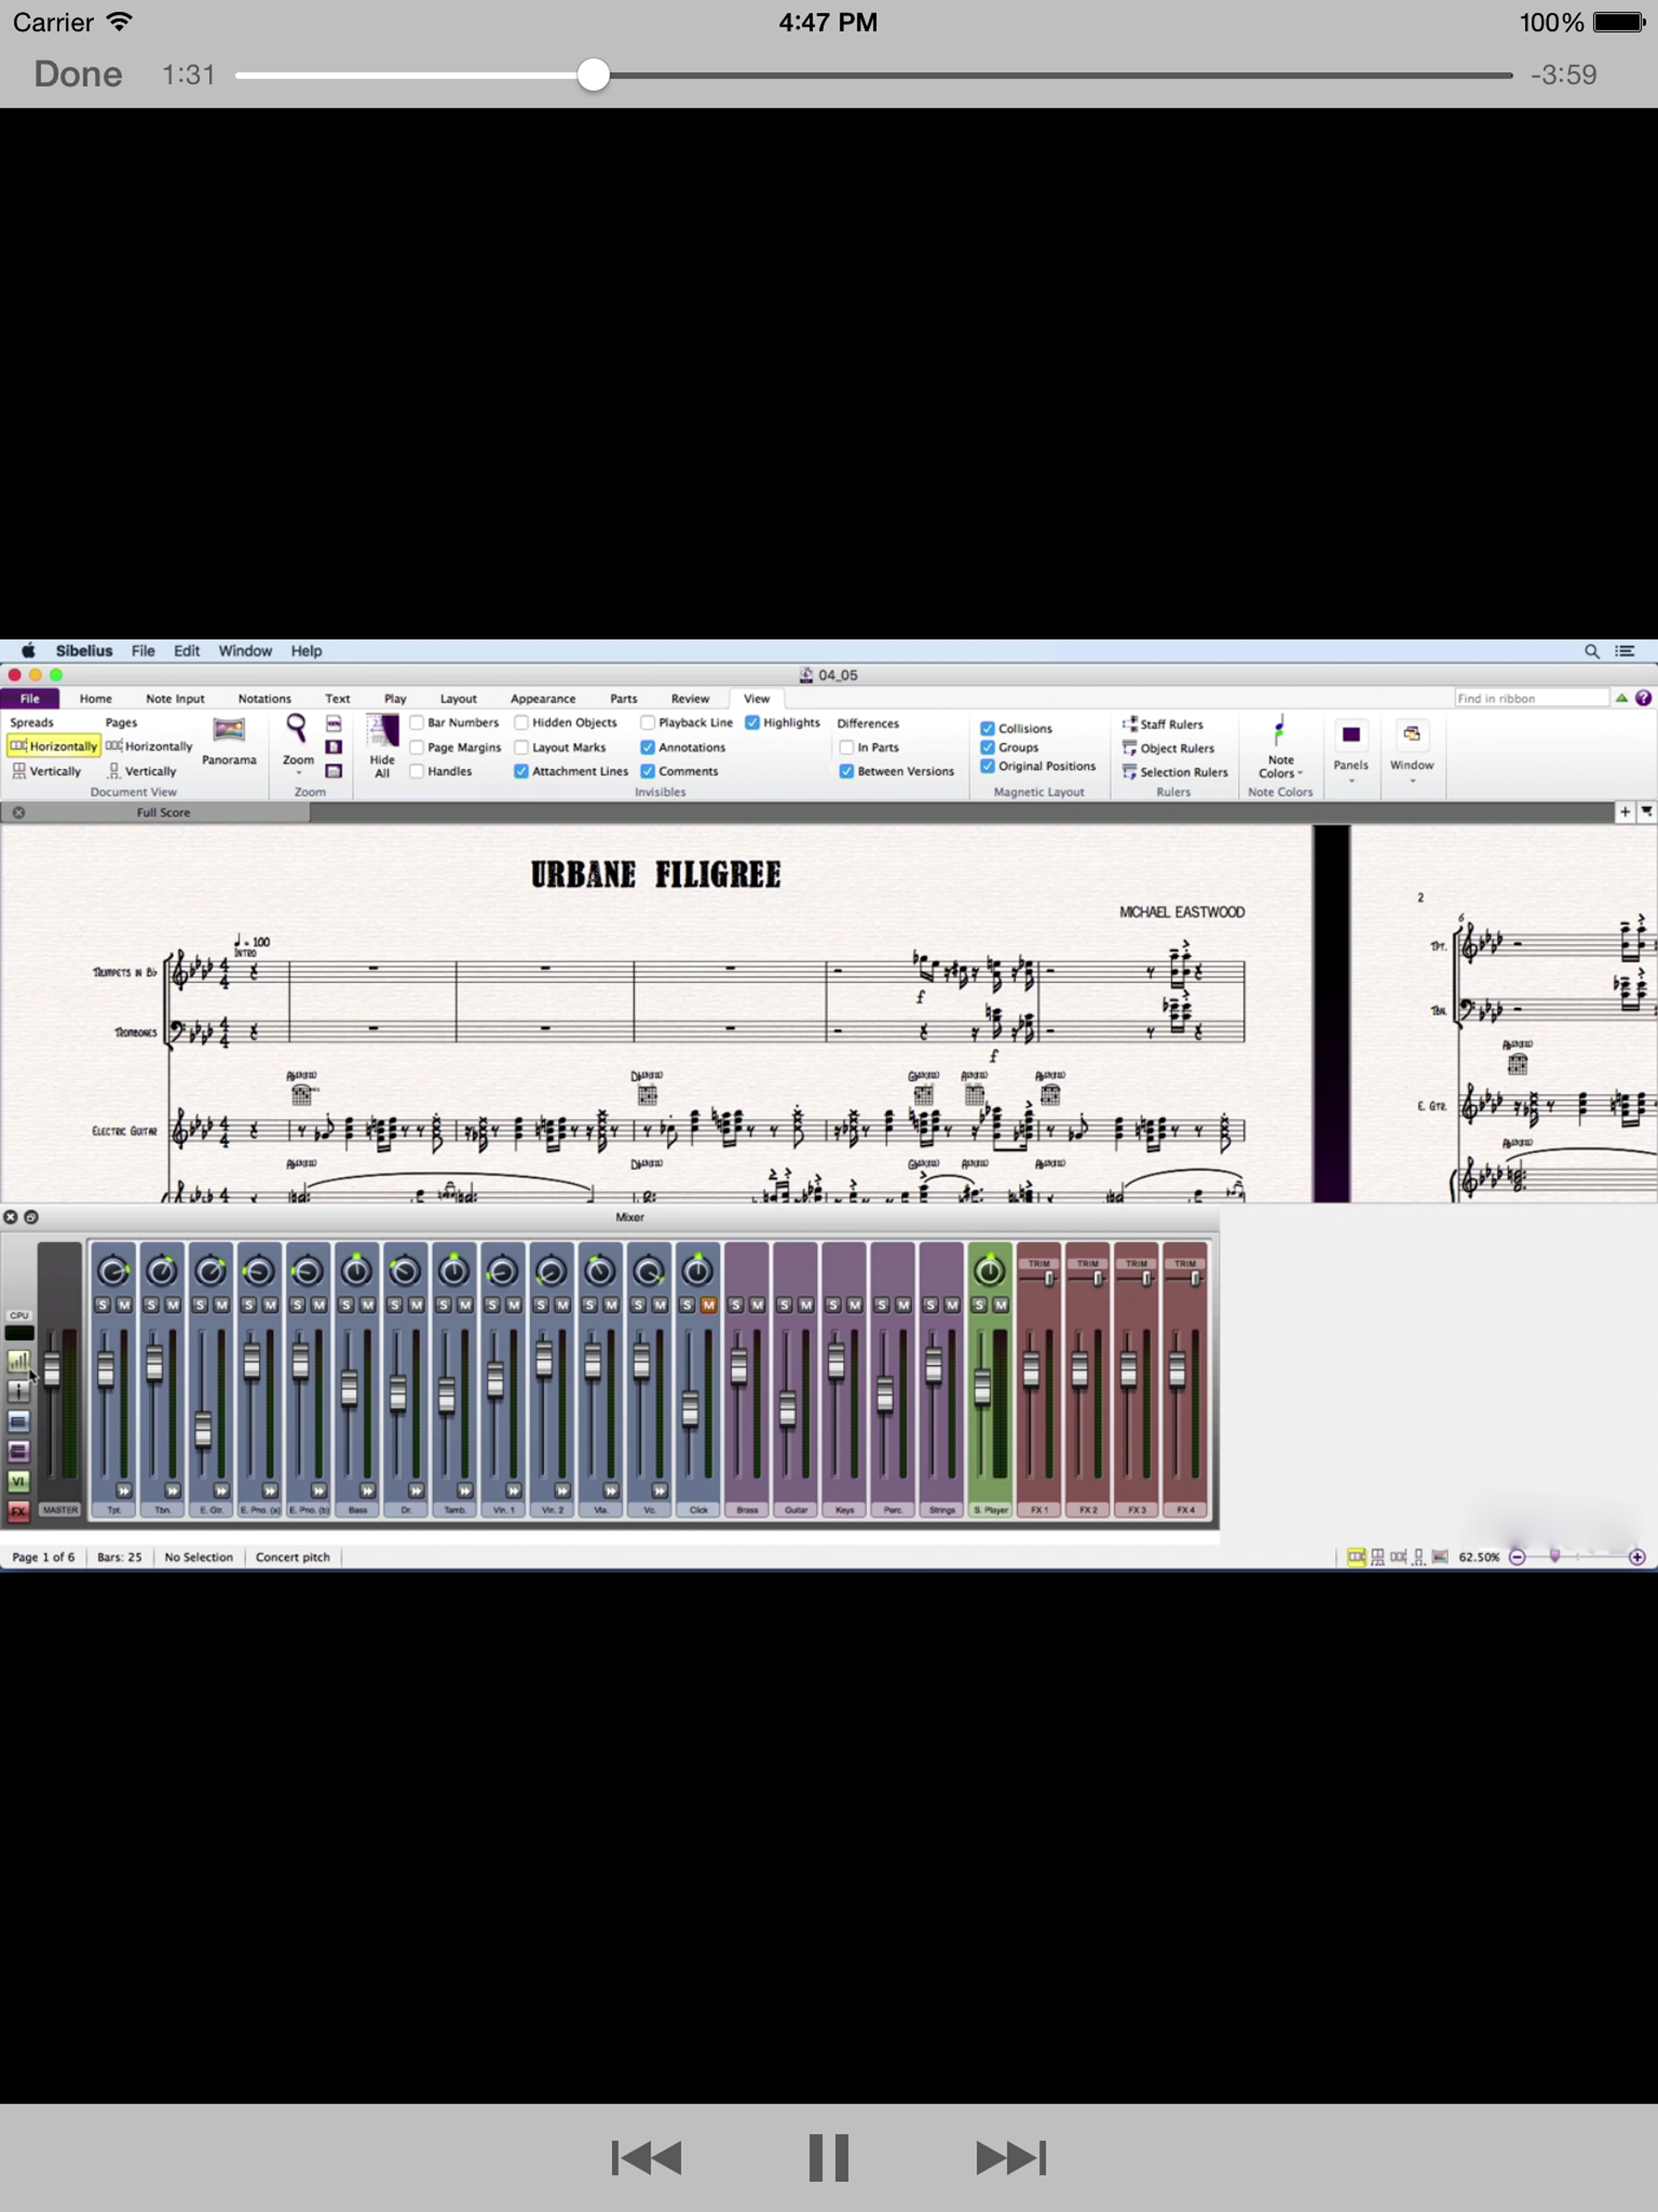Click the Panorama view icon
This screenshot has width=1658, height=2212.
pyautogui.click(x=229, y=731)
